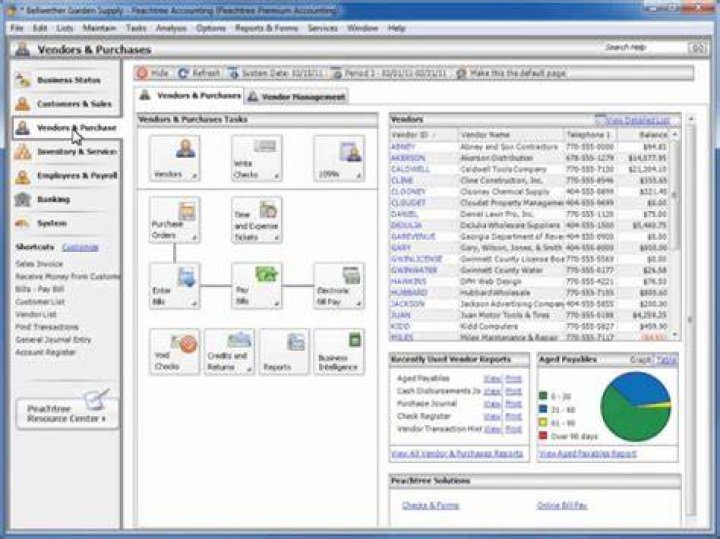
Task: Switch to the Vendor Management tab
Action: [x=297, y=97]
